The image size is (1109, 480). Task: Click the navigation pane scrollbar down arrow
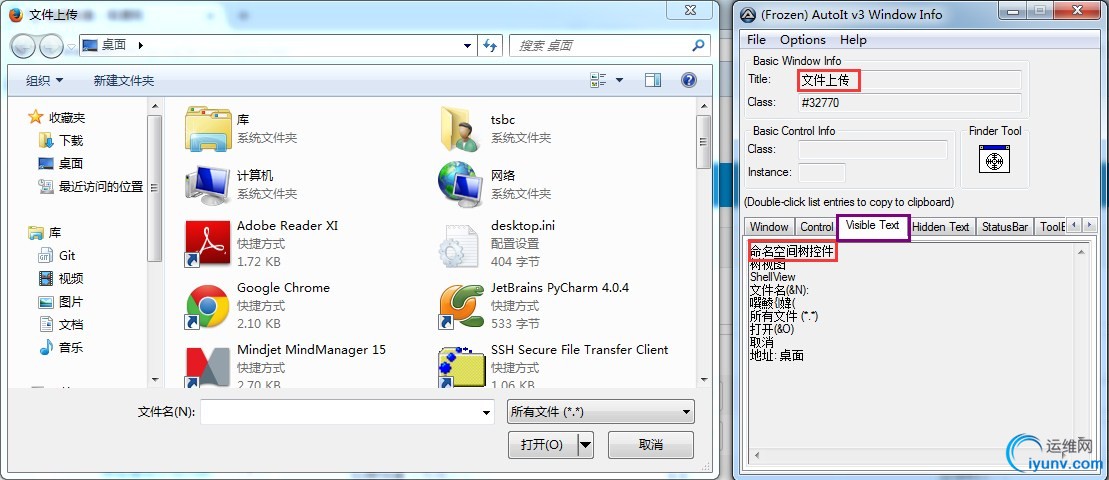point(153,380)
